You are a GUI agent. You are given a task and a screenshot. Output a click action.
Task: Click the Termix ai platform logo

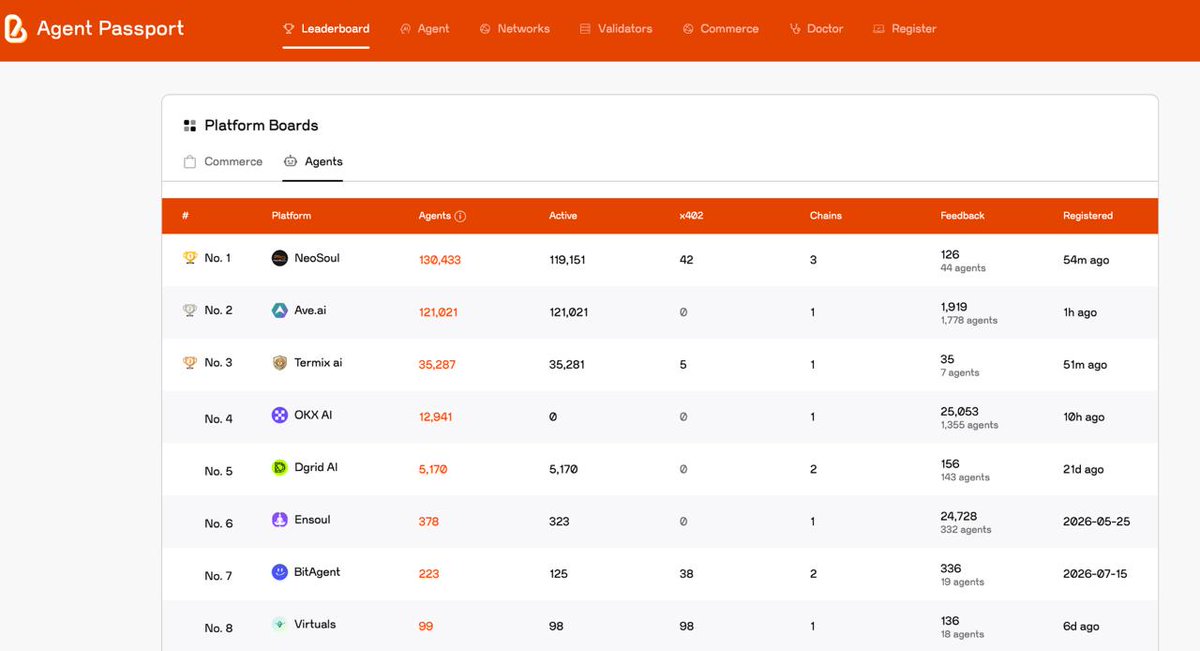coord(280,363)
